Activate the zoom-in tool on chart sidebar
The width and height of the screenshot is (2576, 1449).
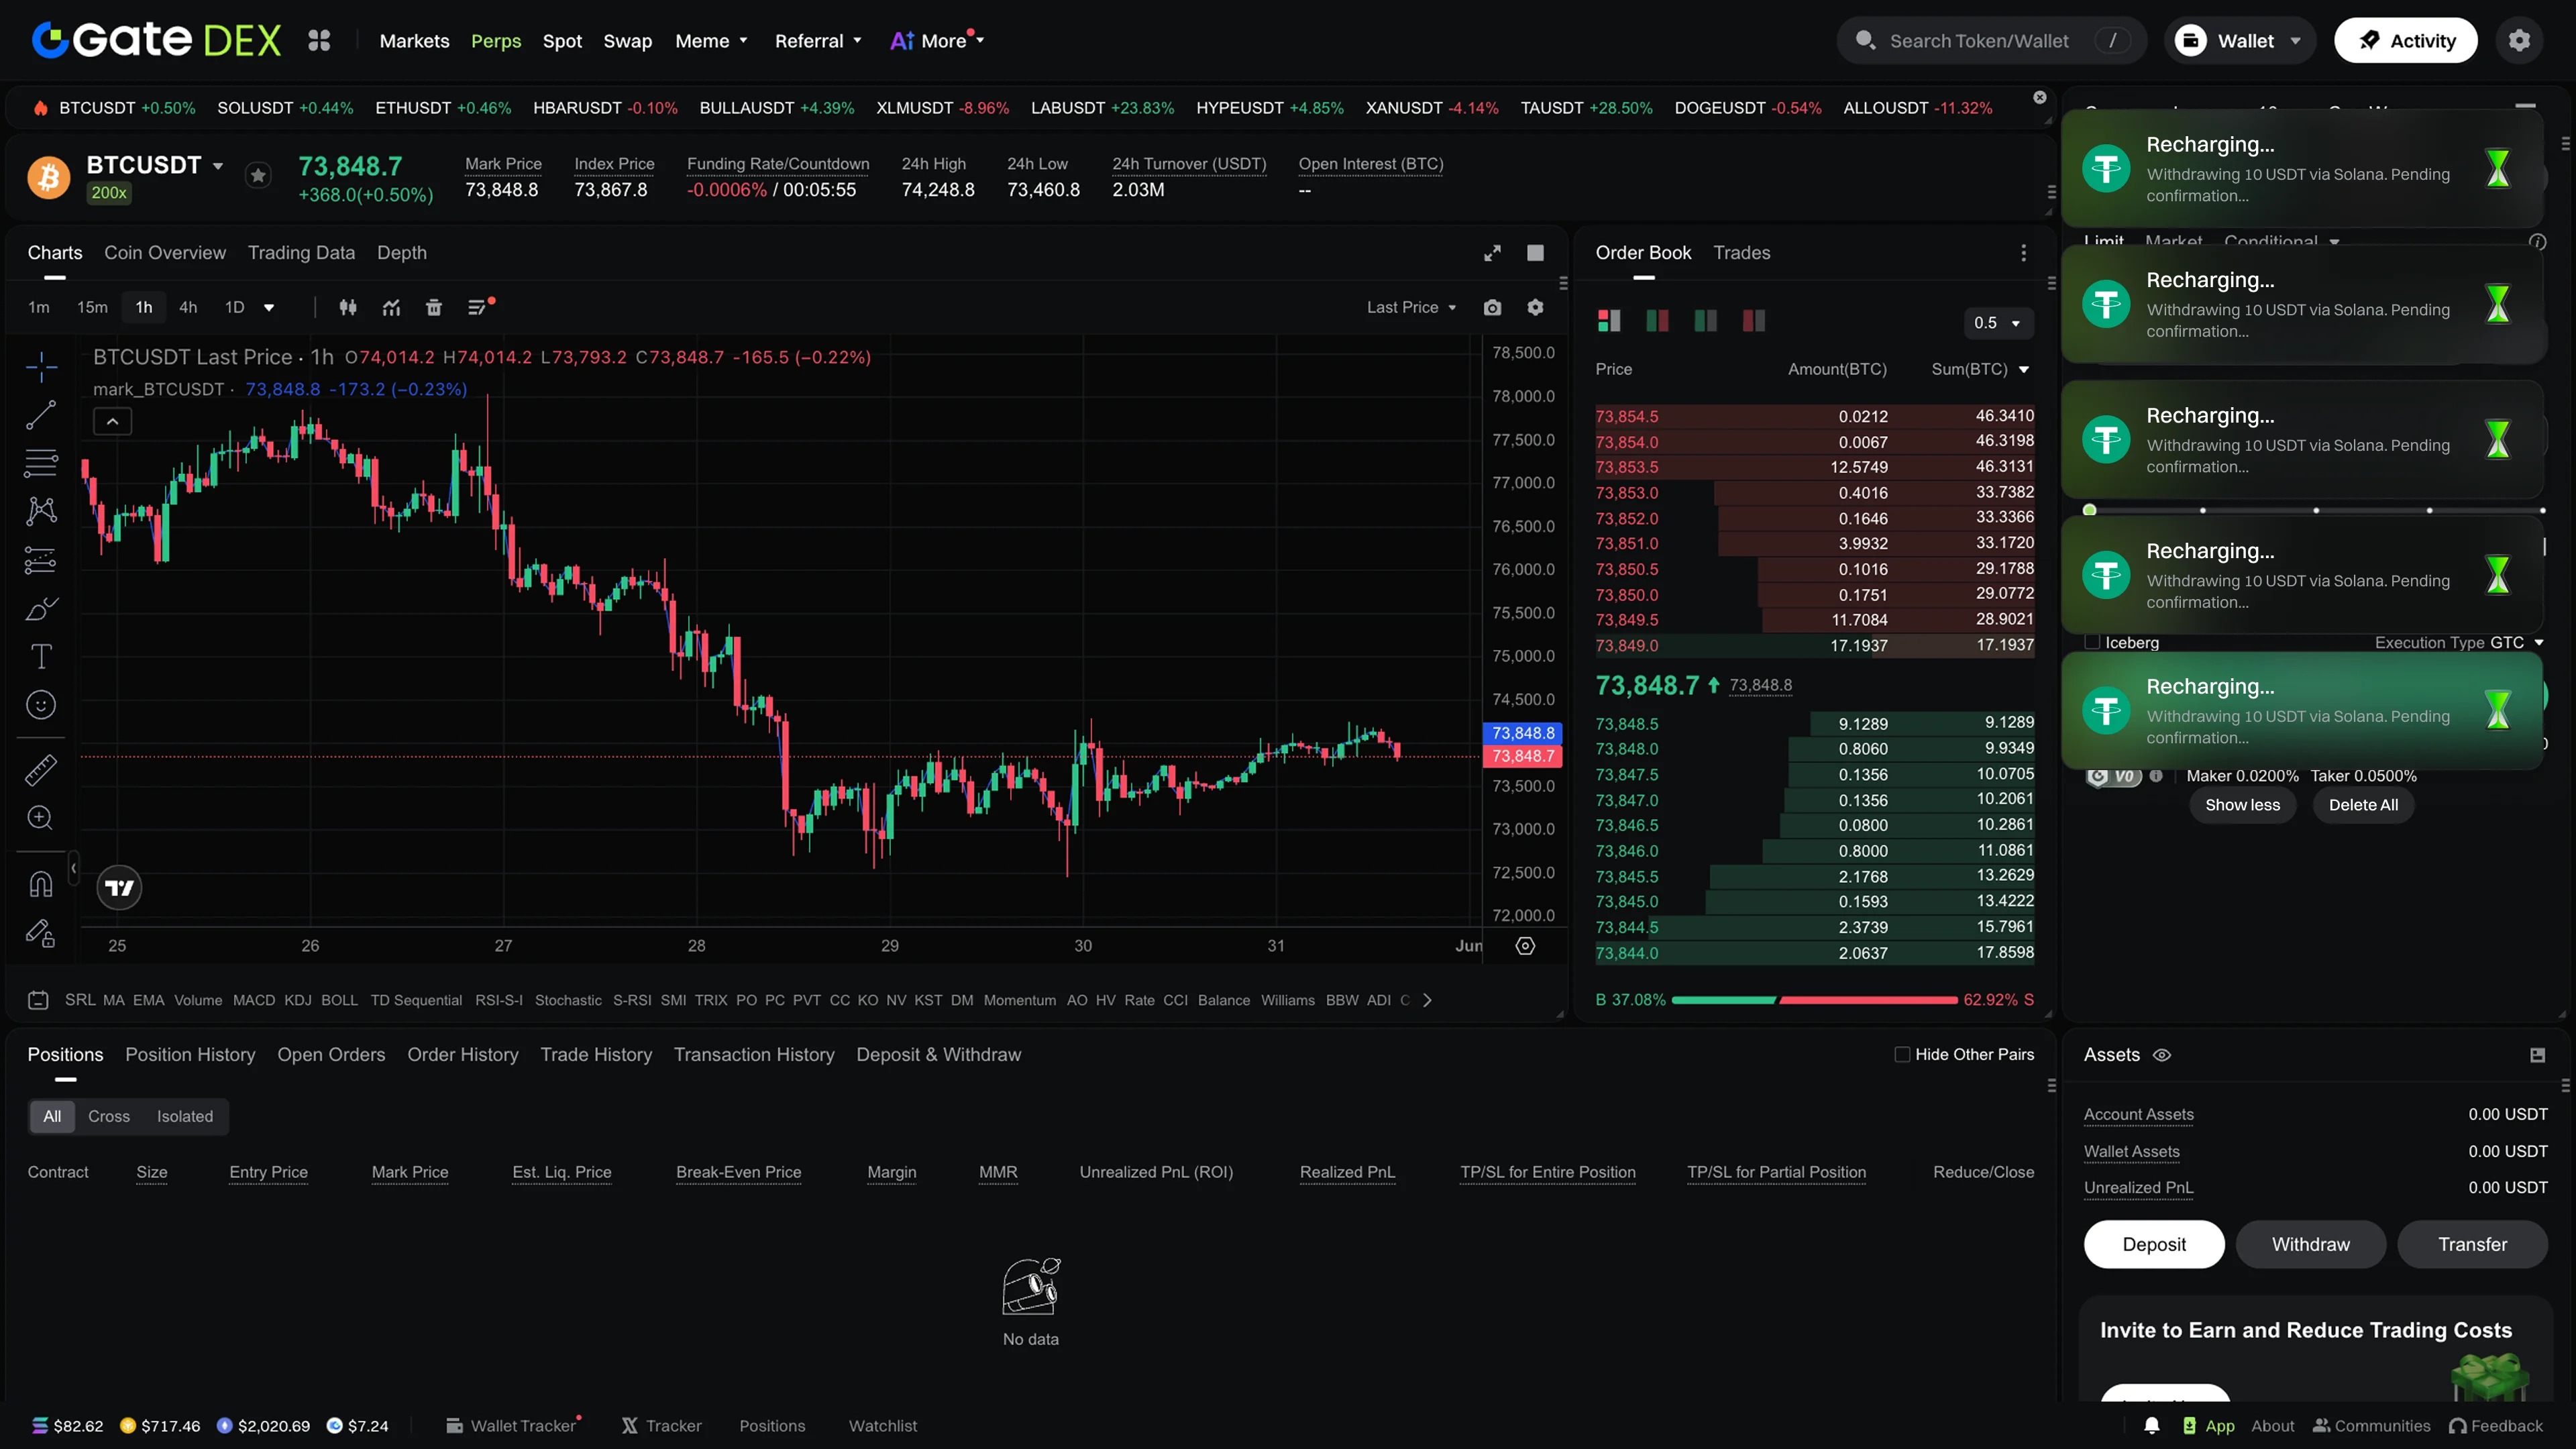(x=41, y=818)
